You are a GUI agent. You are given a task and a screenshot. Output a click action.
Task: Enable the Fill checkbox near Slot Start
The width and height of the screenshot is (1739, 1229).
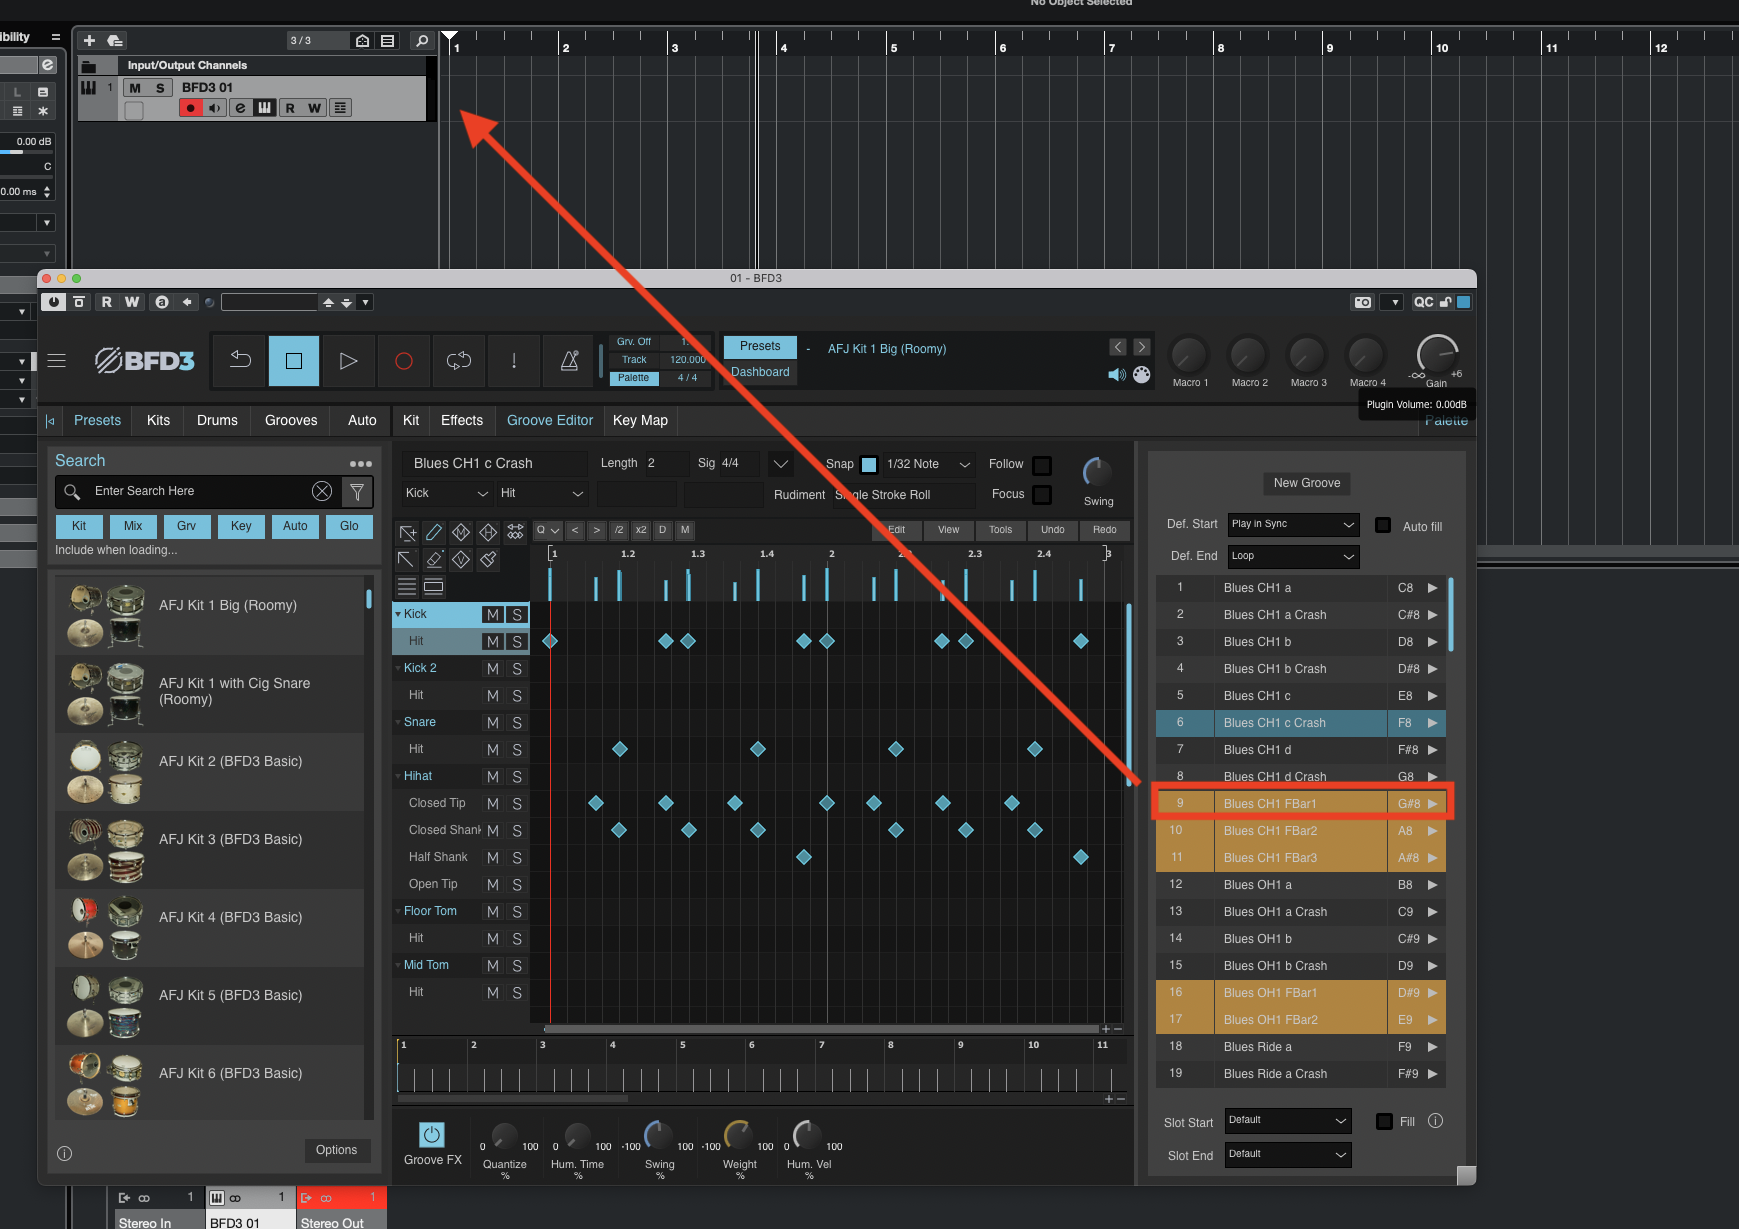click(1384, 1121)
